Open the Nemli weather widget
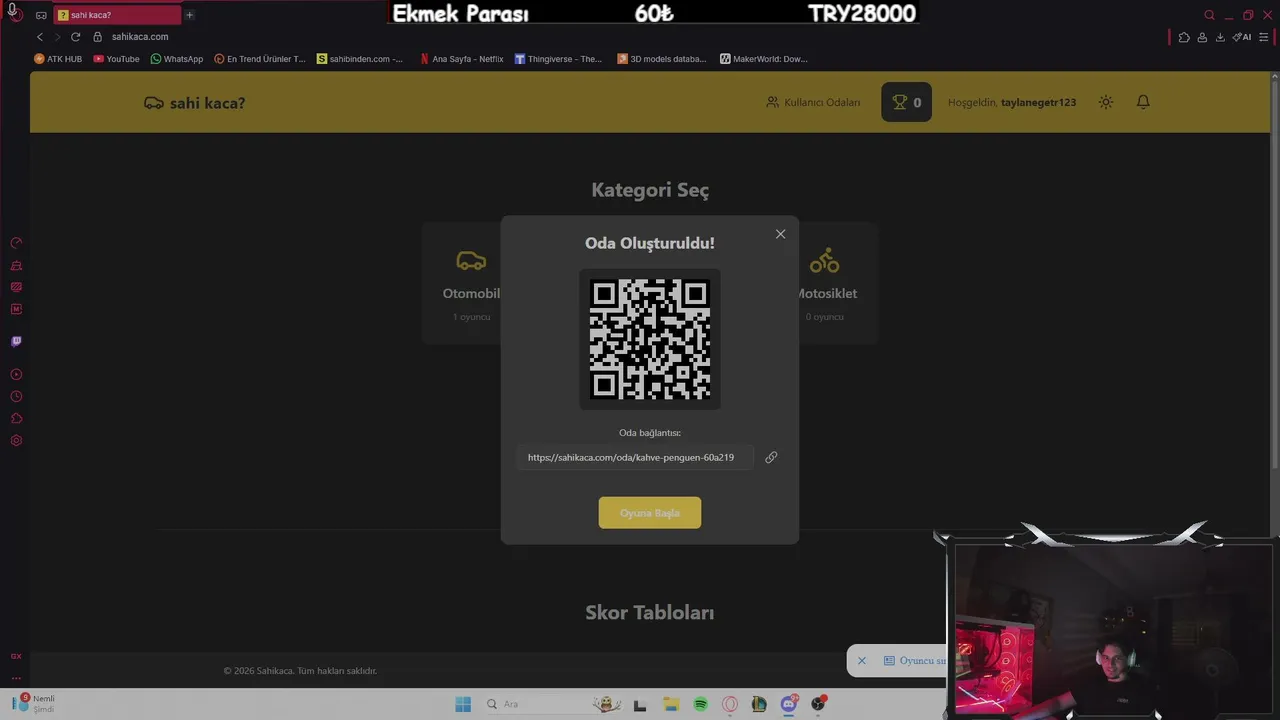 point(34,703)
